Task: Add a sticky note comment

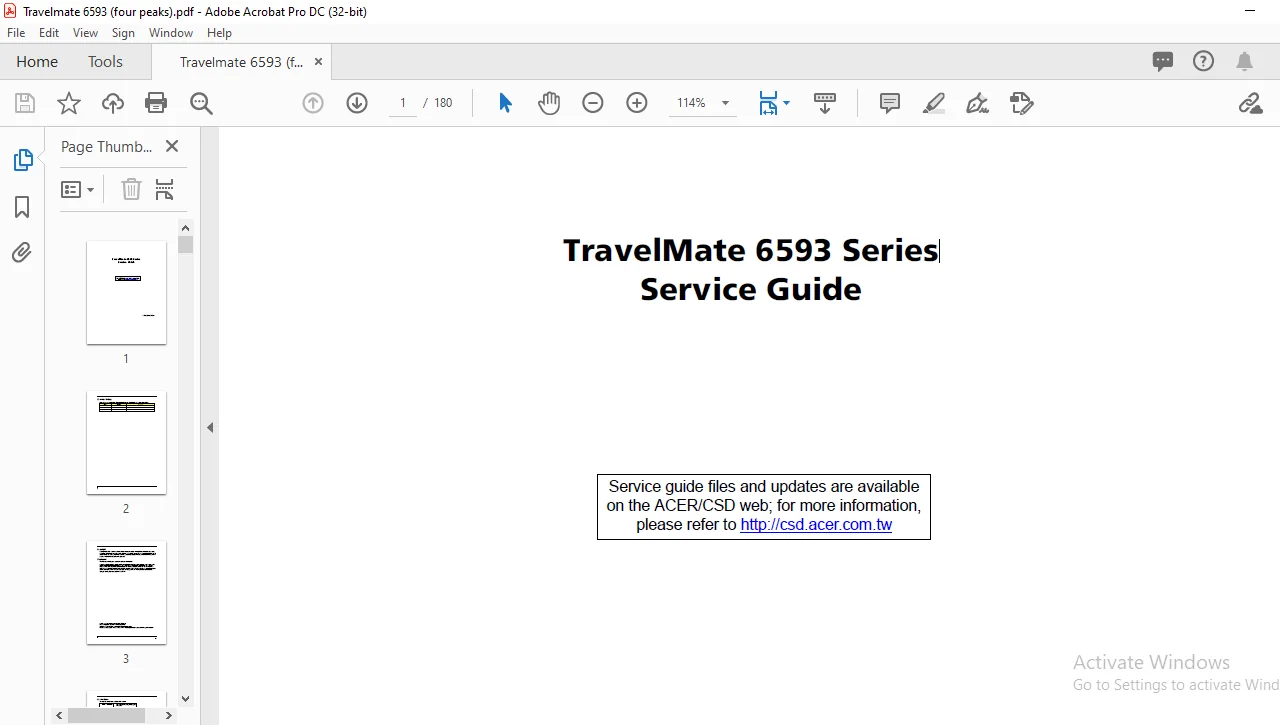Action: coord(890,103)
